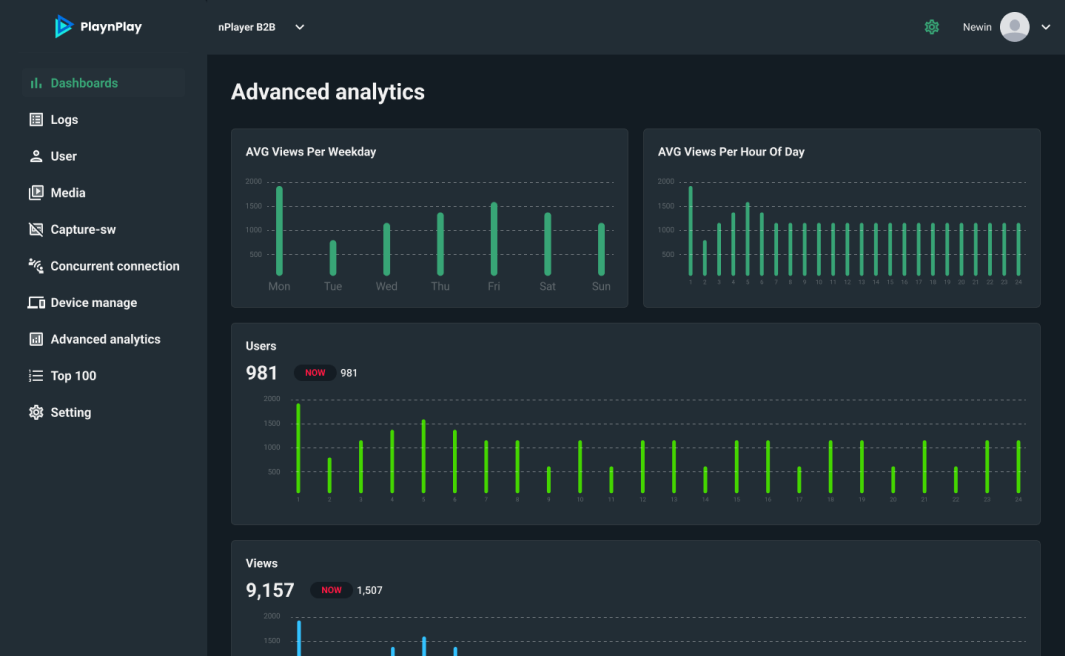
Task: Open the Logs icon in sidebar
Action: (36, 120)
